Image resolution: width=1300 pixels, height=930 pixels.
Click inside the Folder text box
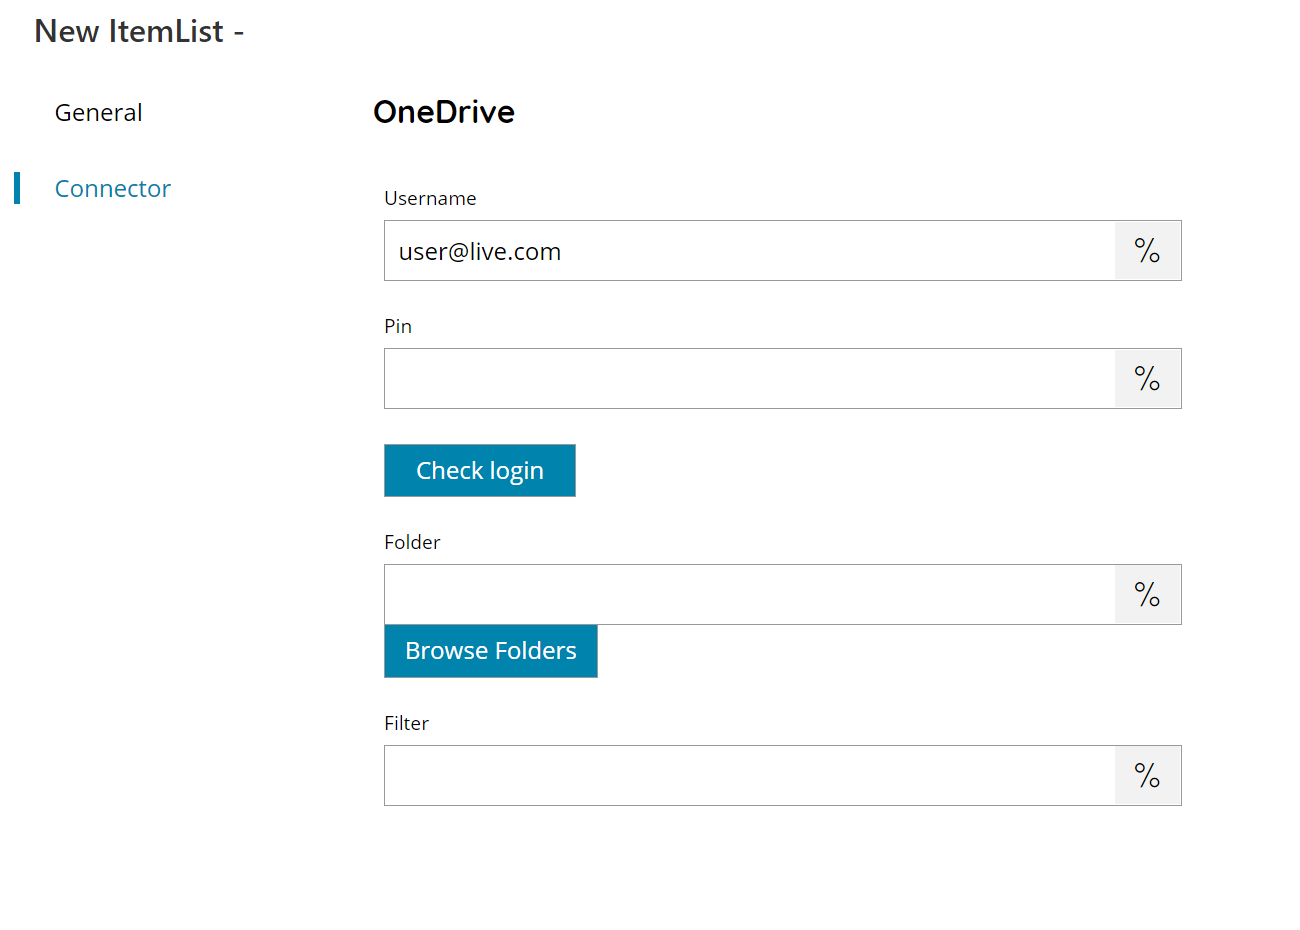pos(750,595)
